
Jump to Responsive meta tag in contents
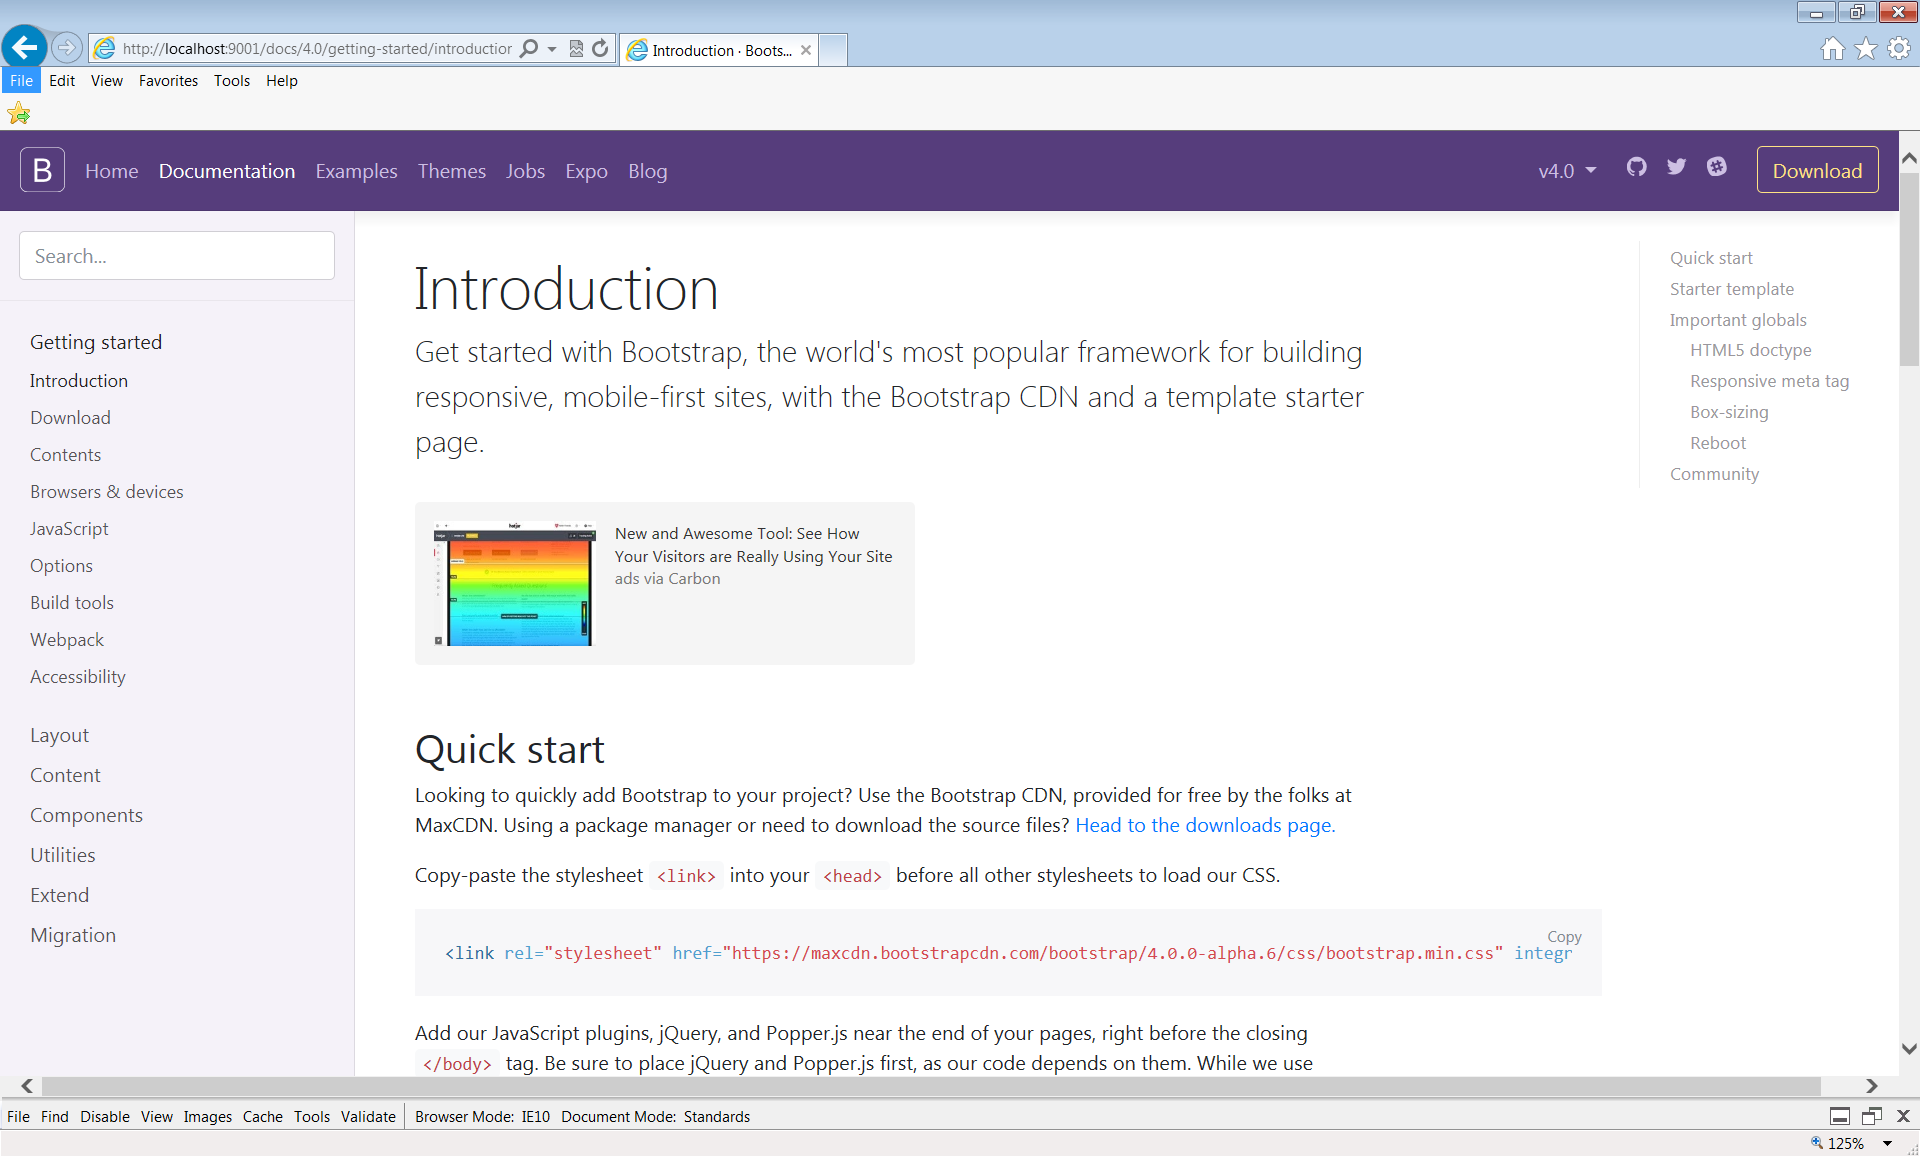click(1769, 381)
